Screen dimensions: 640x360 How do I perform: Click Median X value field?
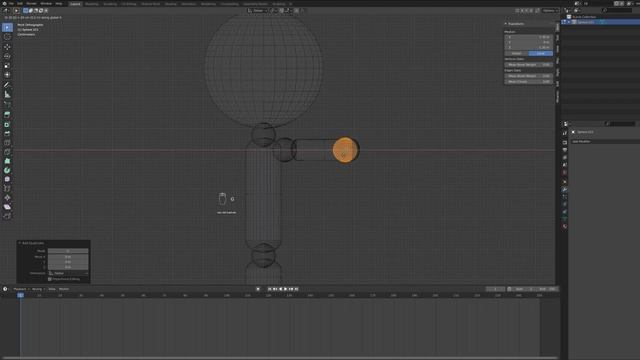[x=529, y=37]
